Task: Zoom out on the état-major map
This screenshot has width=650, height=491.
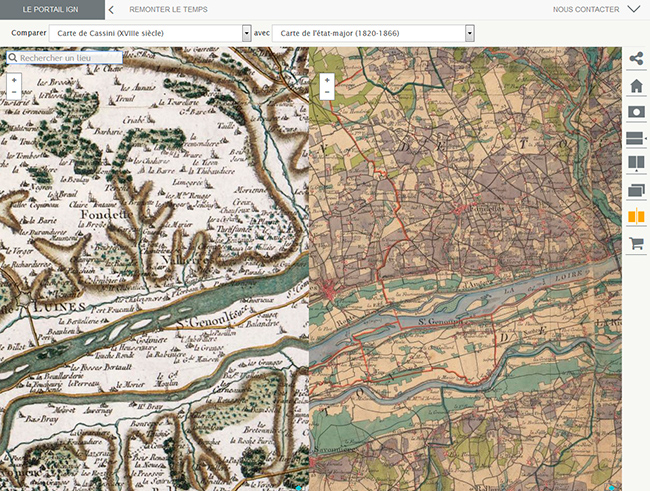Action: pos(327,92)
